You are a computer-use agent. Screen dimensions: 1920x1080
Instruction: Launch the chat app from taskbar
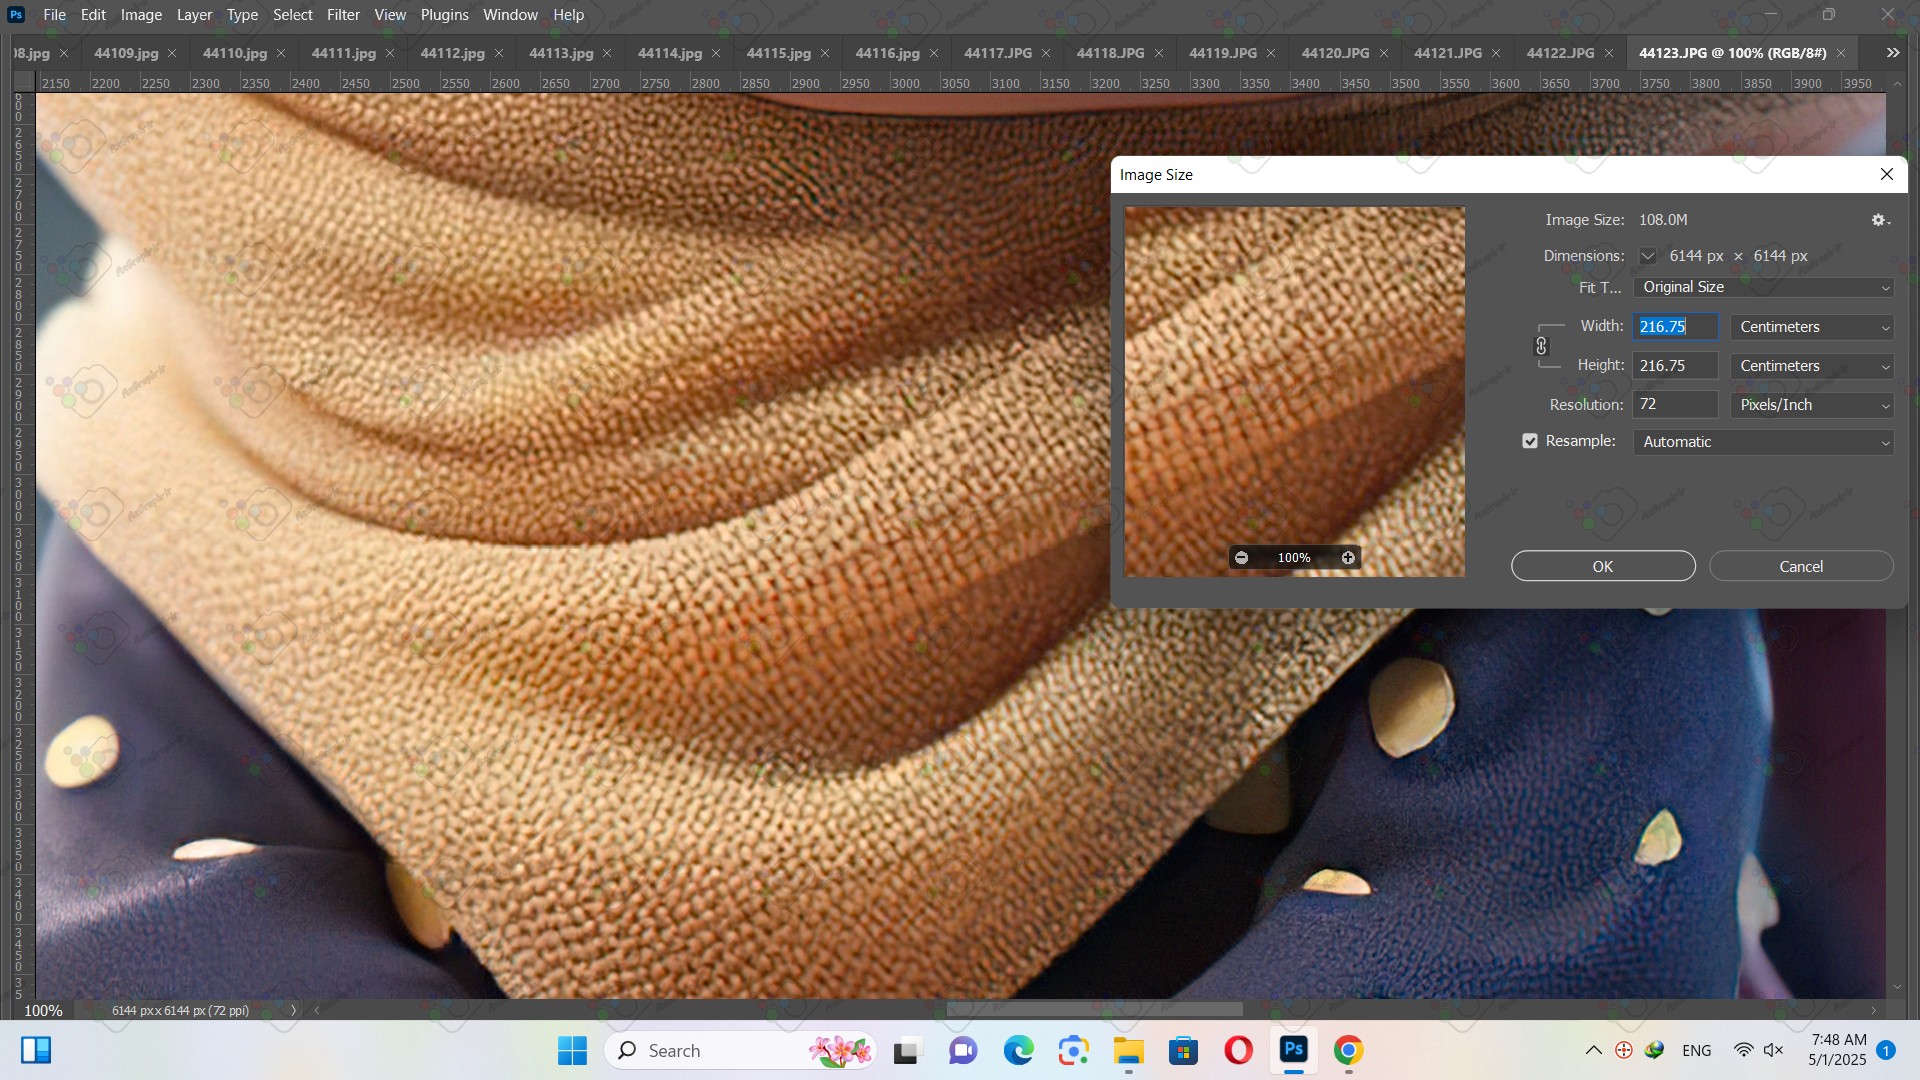point(963,1050)
